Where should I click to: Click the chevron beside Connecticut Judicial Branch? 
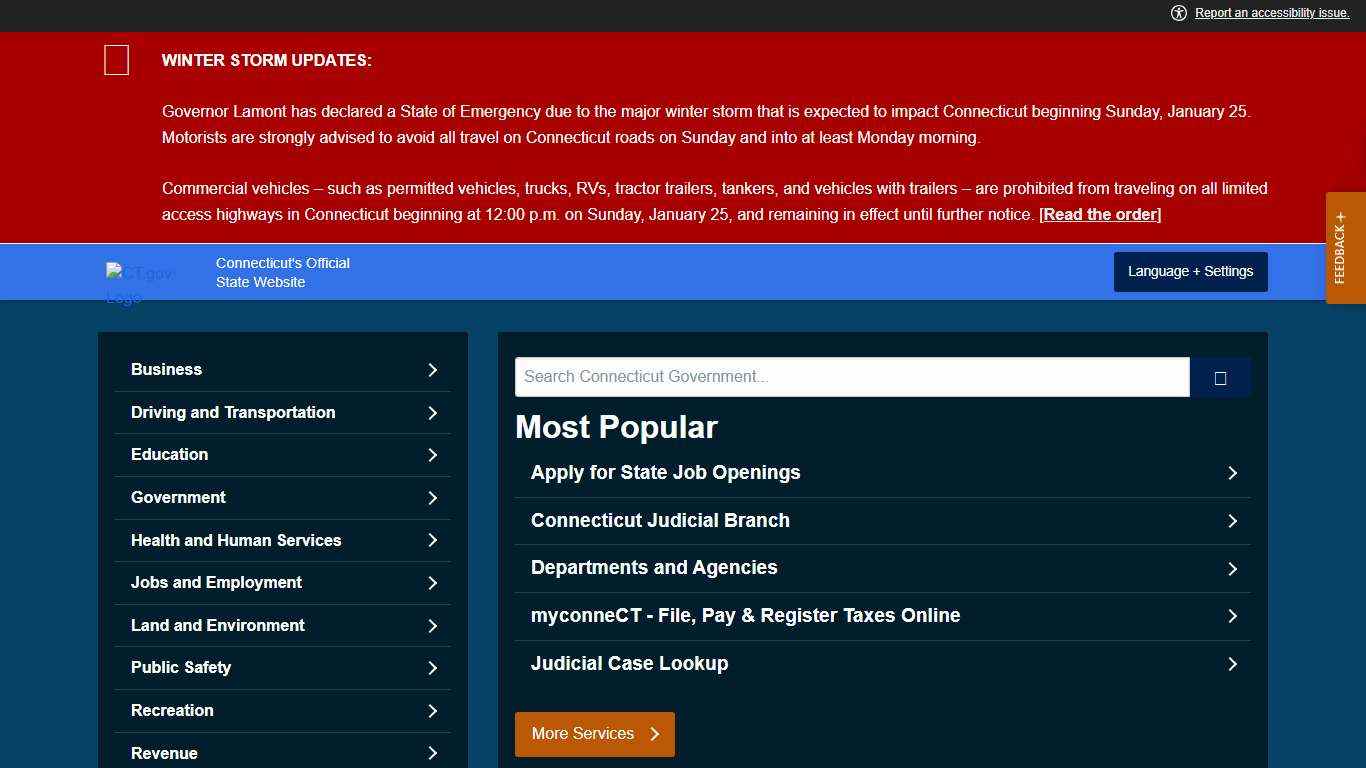[1233, 521]
